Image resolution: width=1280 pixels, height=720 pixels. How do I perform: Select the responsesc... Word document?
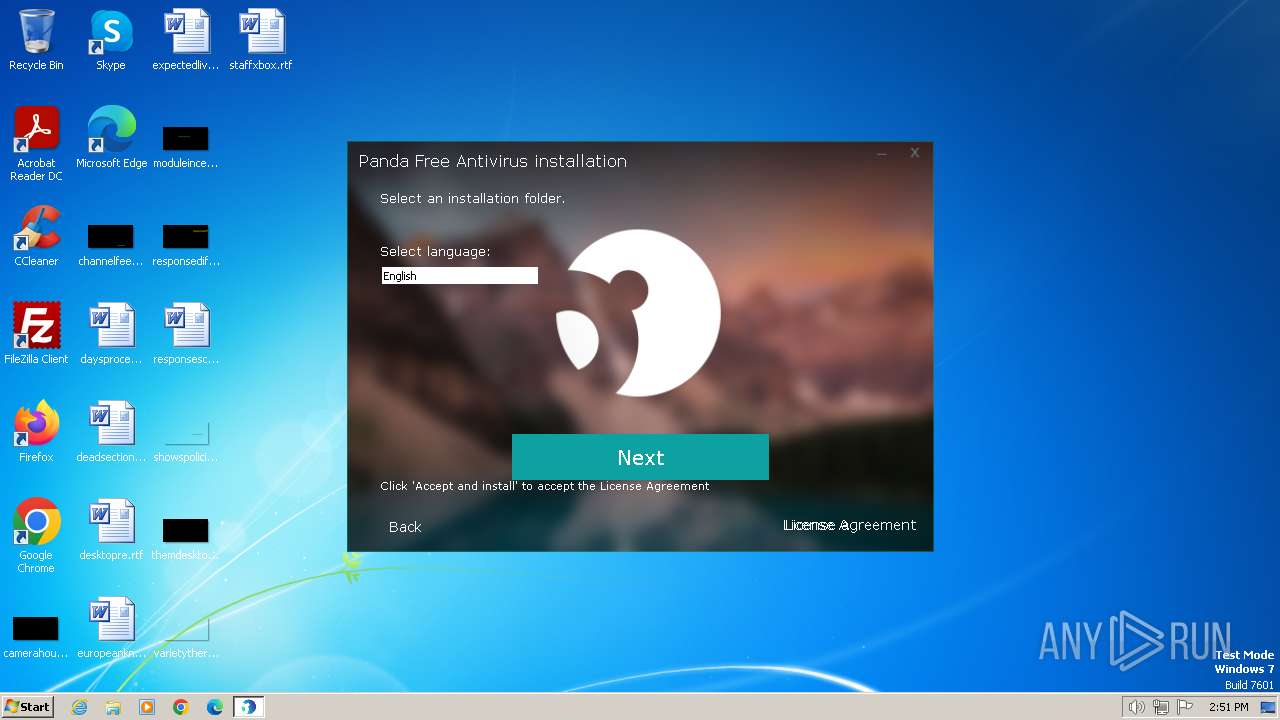[x=186, y=334]
